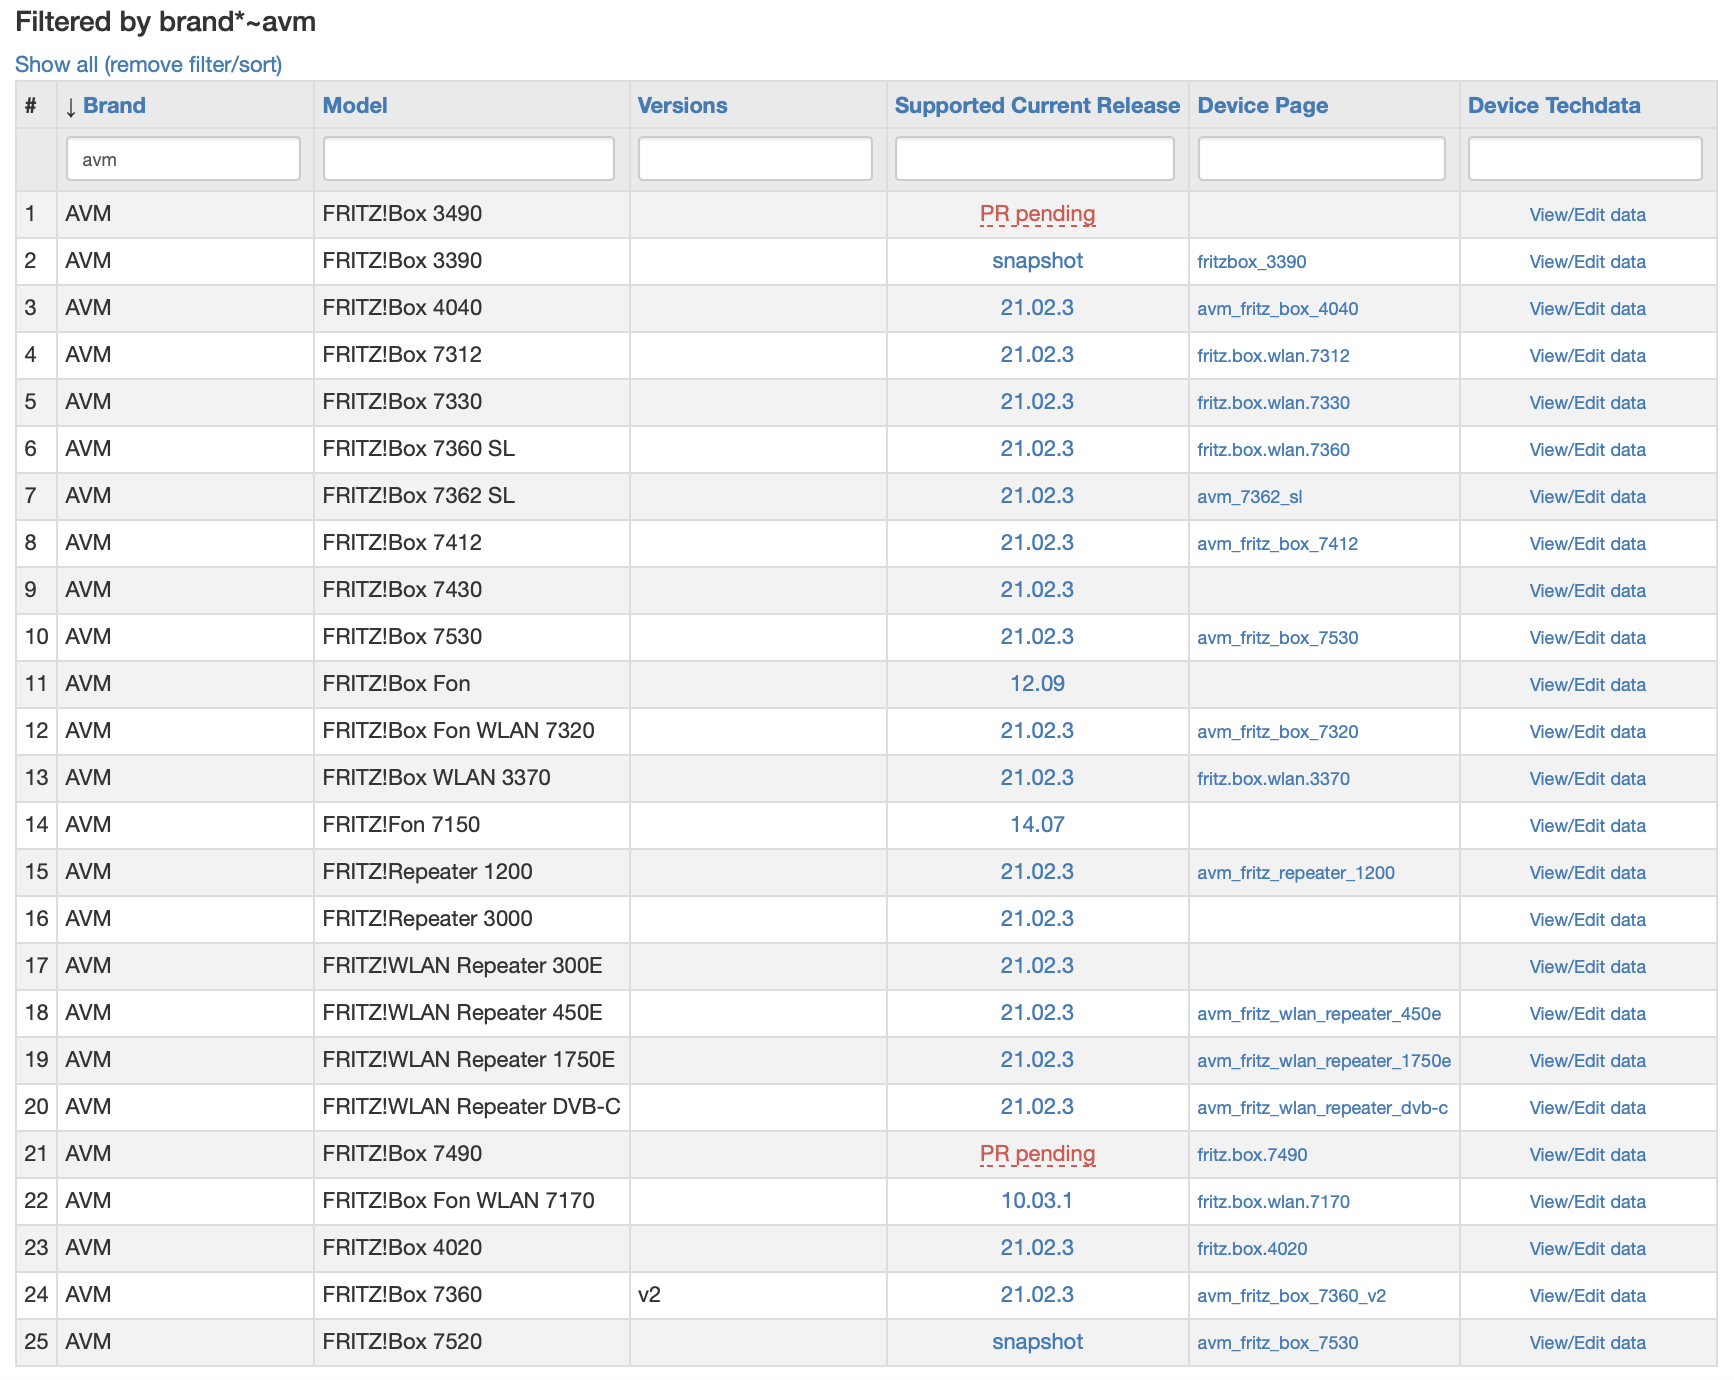The width and height of the screenshot is (1734, 1380).
Task: Open fritzbox_3390 device page link
Action: pos(1252,262)
